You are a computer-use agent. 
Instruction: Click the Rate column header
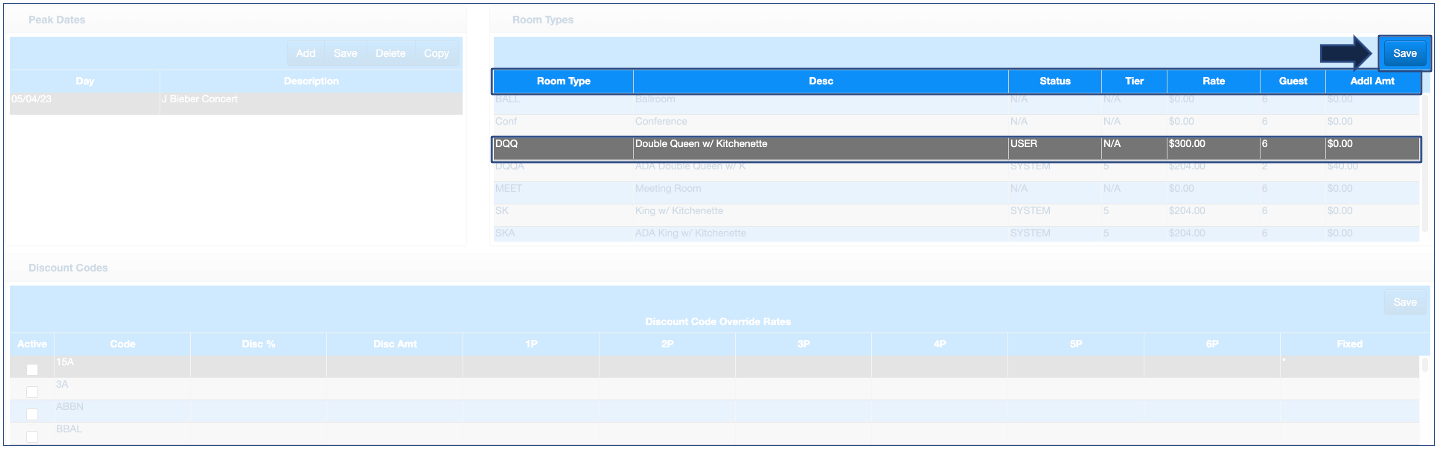(1212, 82)
